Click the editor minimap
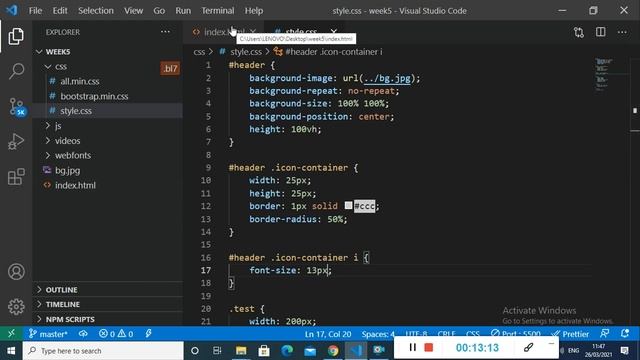Viewport: 640px width, 360px height. point(604,75)
